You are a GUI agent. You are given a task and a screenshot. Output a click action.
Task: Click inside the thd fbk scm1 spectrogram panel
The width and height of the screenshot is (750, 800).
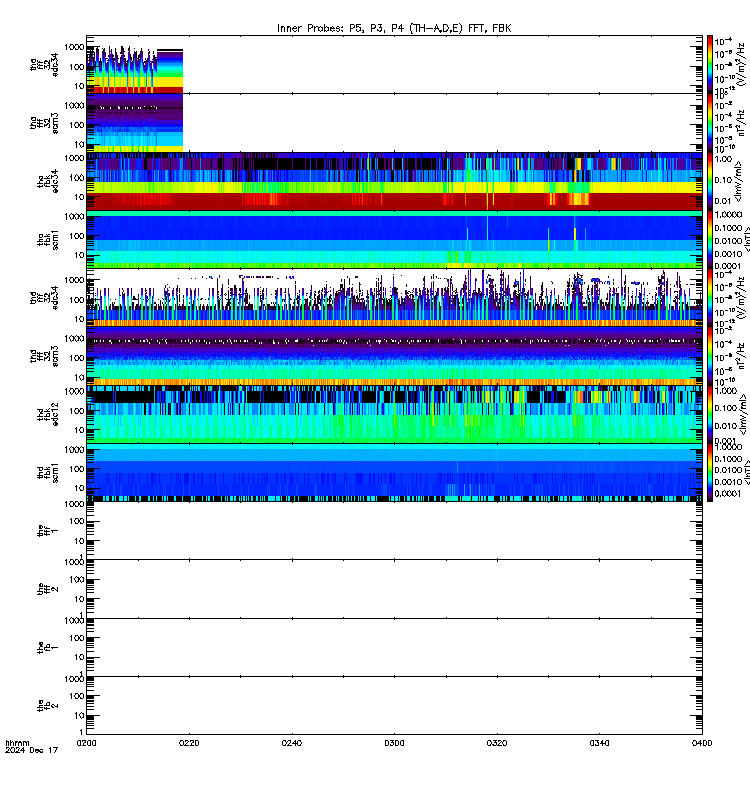tap(394, 473)
